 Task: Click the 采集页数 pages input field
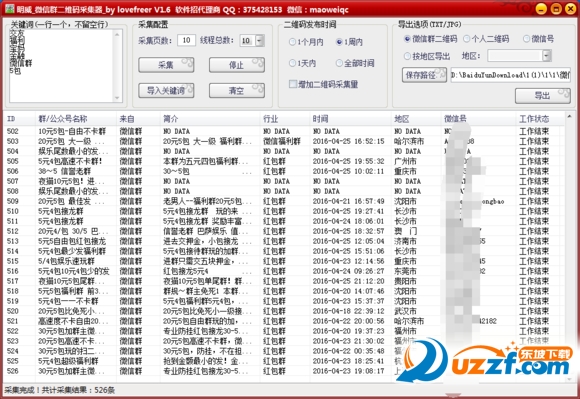point(186,40)
